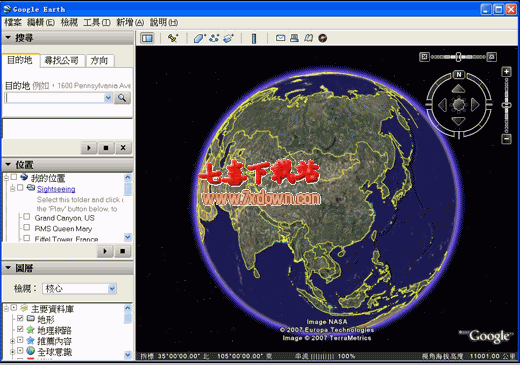
Task: Click the Print toolbar icon
Action: 294,38
